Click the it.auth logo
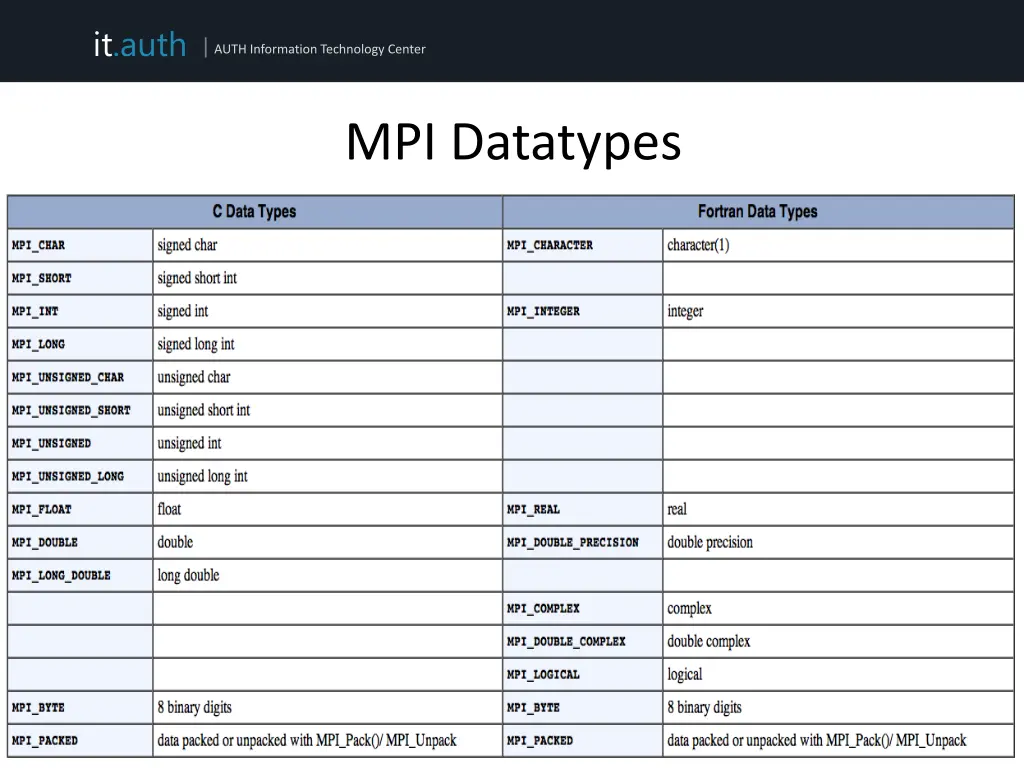Image resolution: width=1024 pixels, height=768 pixels. [140, 45]
